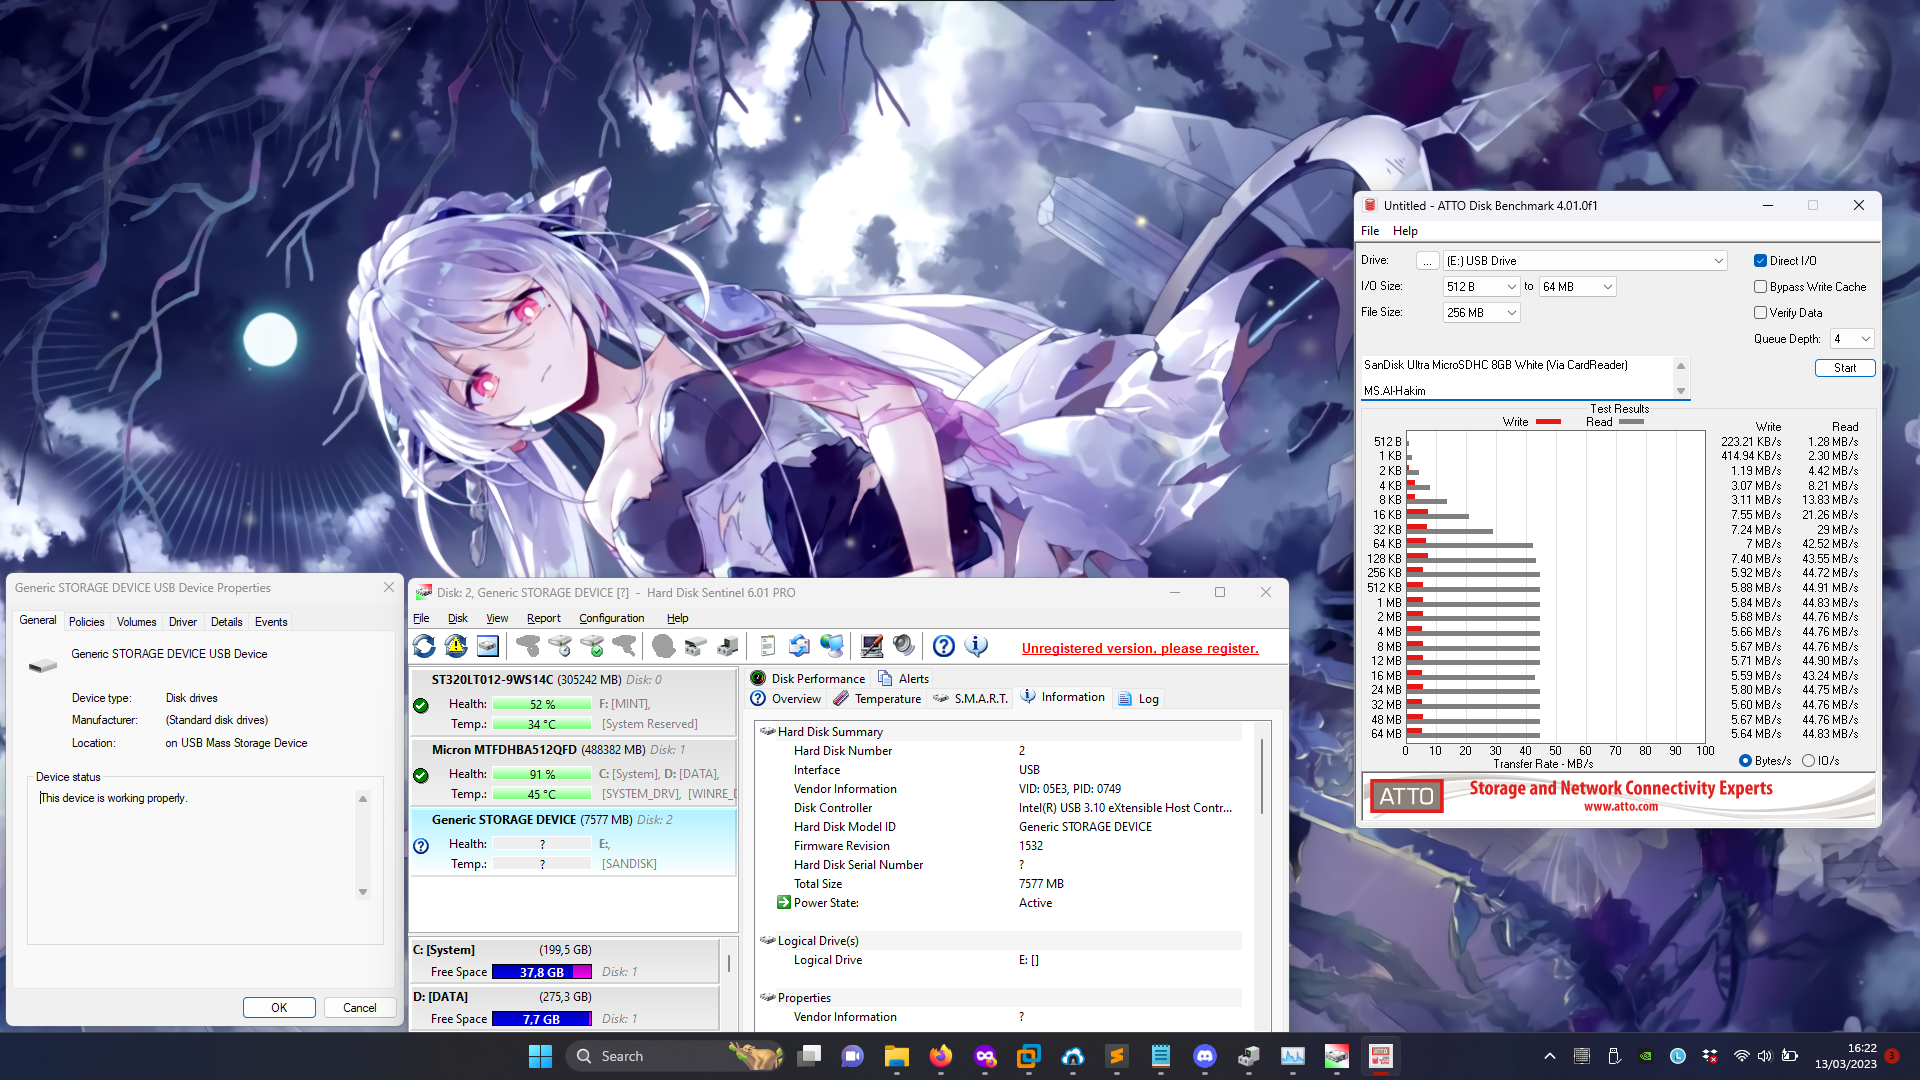
Task: Click the taskbar Search box
Action: point(675,1056)
